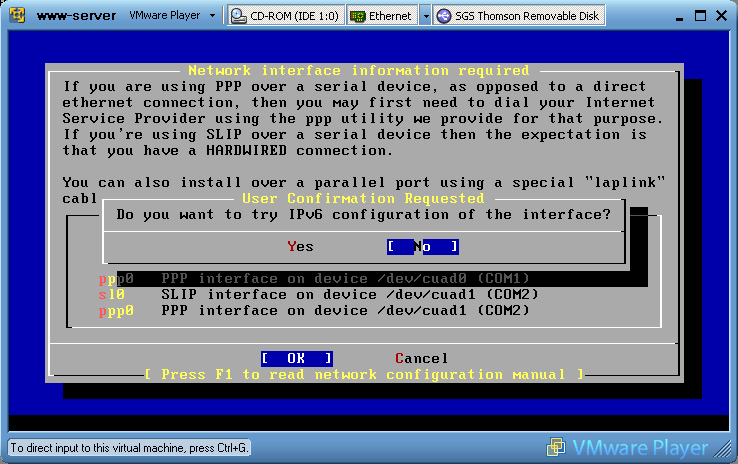738x464 pixels.
Task: Click the VMware Player logo icon at bottom
Action: [x=556, y=447]
